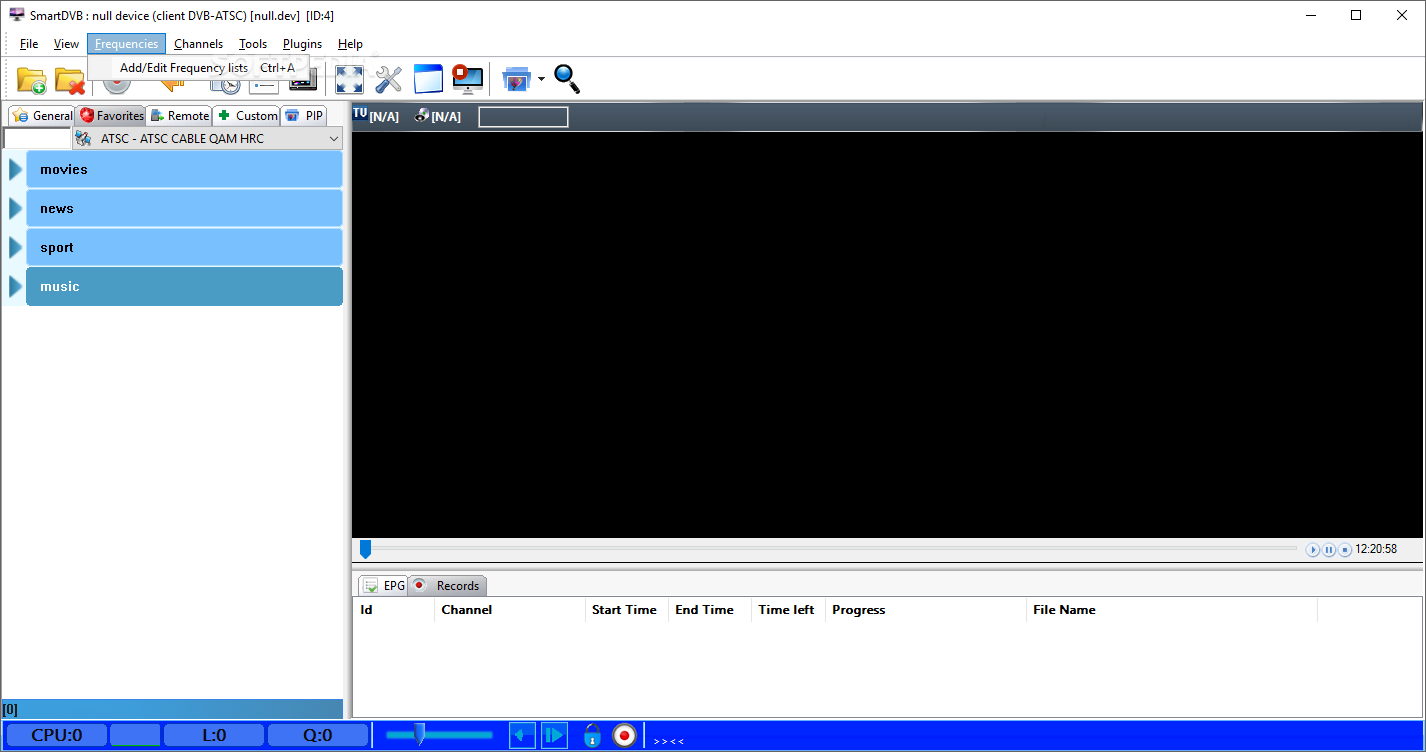Open the Plugins menu
Image resolution: width=1426 pixels, height=752 pixels.
[x=302, y=44]
